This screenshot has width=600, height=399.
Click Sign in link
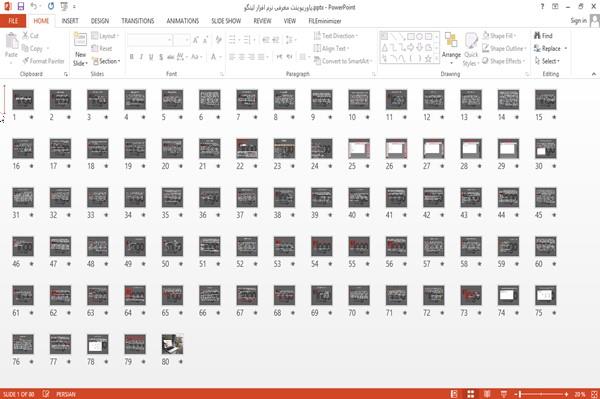578,21
